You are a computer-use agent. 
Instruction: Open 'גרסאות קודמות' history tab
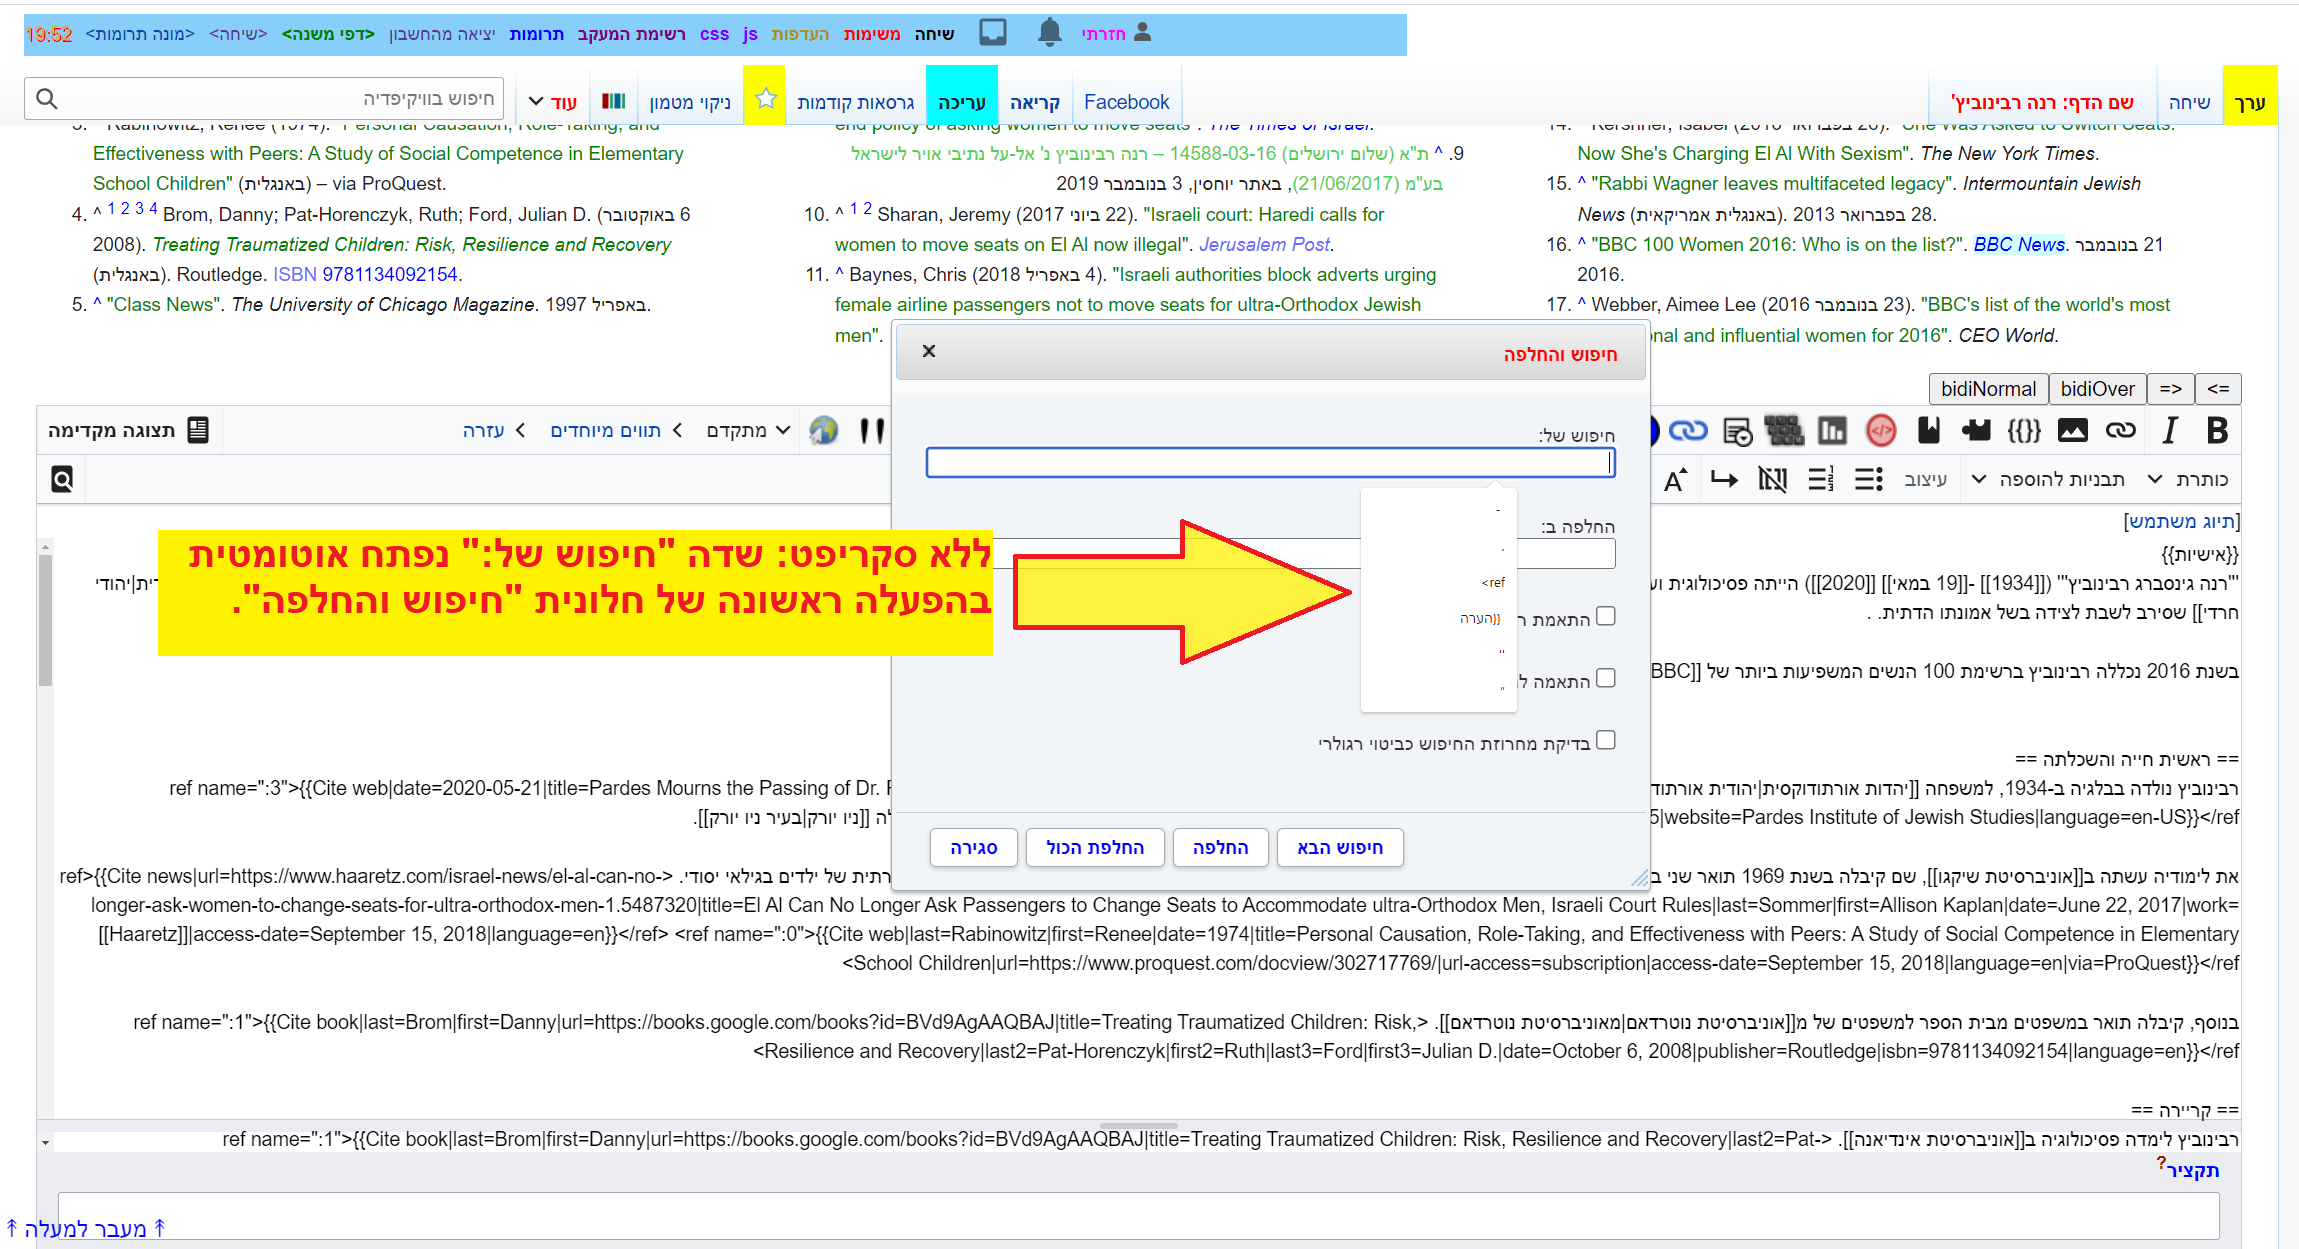pos(856,102)
